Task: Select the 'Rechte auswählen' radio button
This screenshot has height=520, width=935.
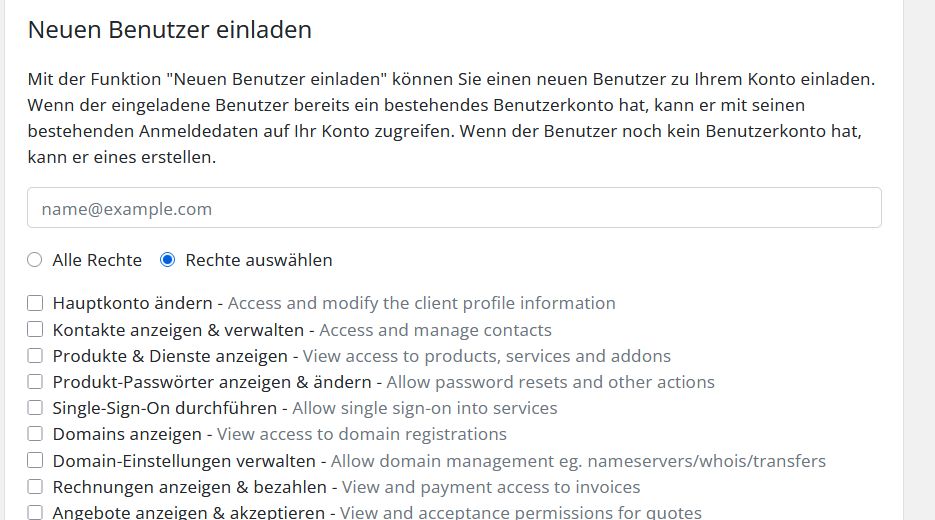Action: (x=168, y=260)
